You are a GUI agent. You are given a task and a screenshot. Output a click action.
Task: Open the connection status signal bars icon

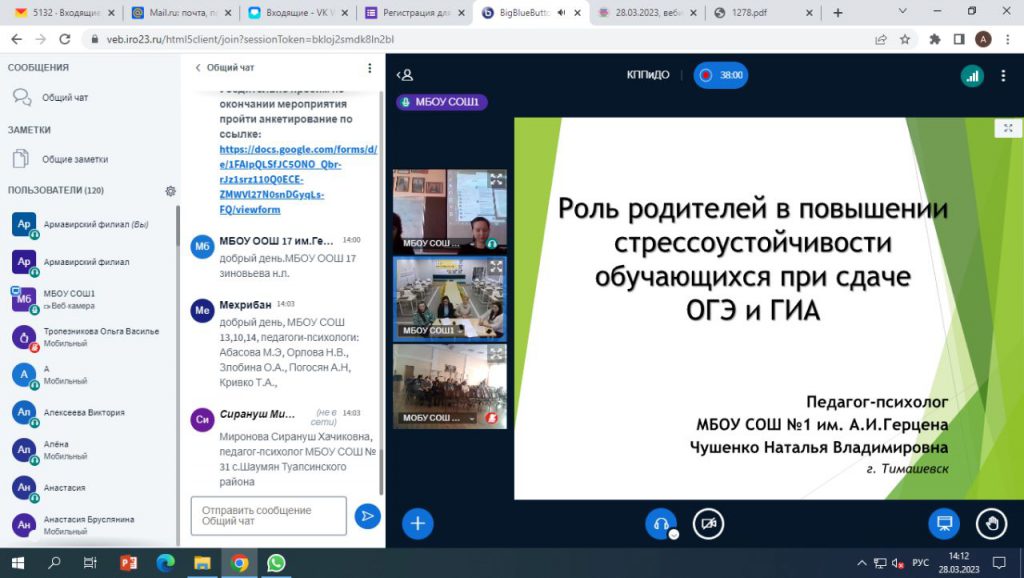971,75
